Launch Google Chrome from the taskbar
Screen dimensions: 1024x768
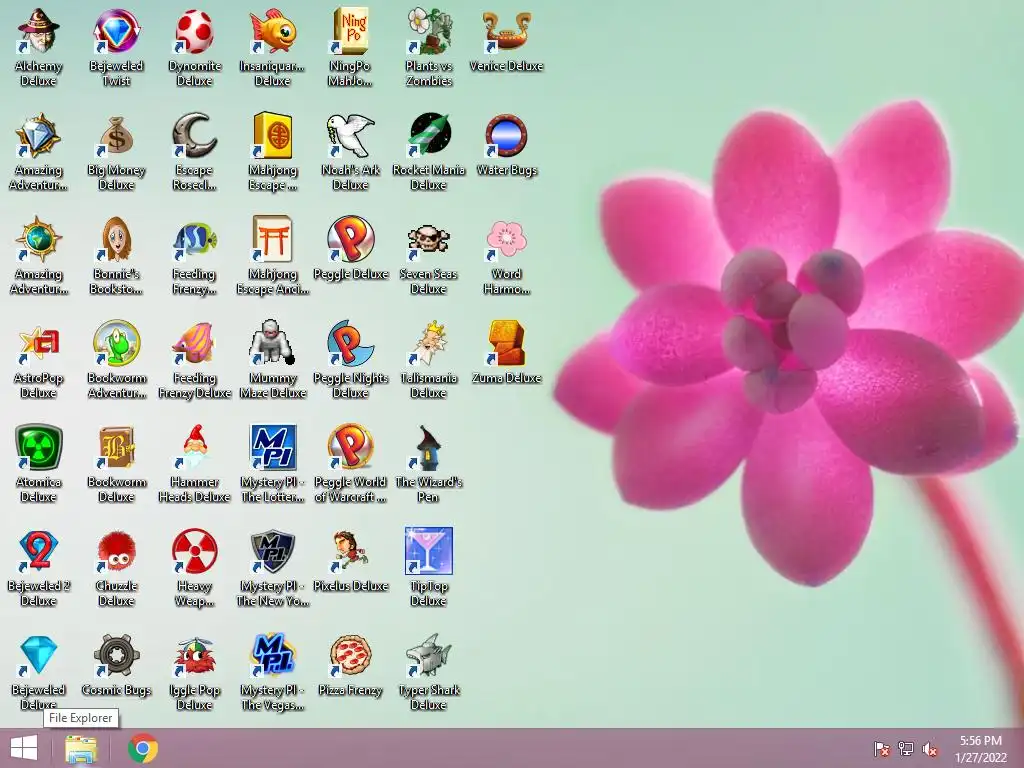tap(143, 748)
